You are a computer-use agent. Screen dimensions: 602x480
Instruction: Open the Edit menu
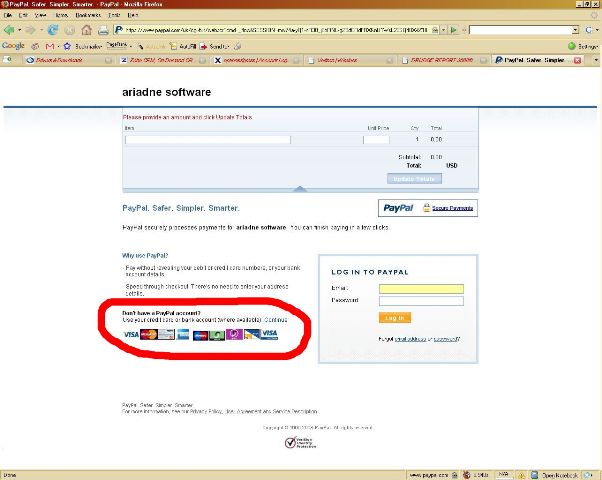[23, 15]
